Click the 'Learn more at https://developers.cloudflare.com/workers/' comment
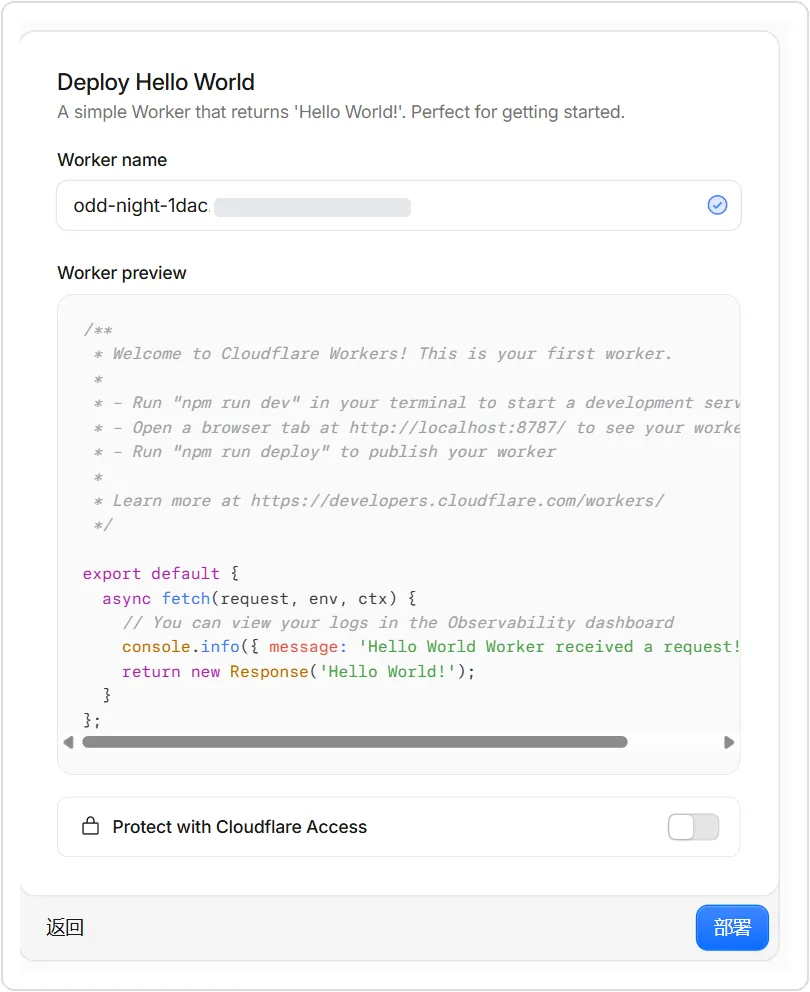The width and height of the screenshot is (810, 992). click(x=379, y=500)
